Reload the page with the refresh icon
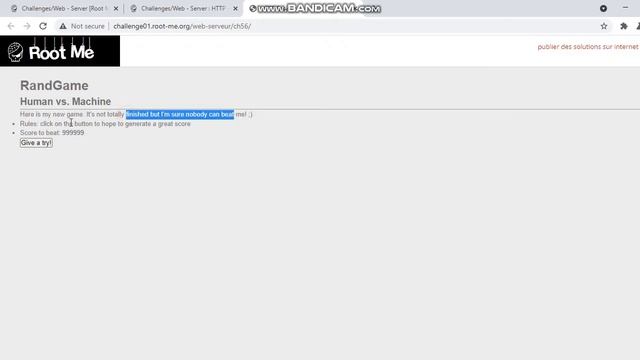Screen dimensions: 640x360 (x=43, y=26)
